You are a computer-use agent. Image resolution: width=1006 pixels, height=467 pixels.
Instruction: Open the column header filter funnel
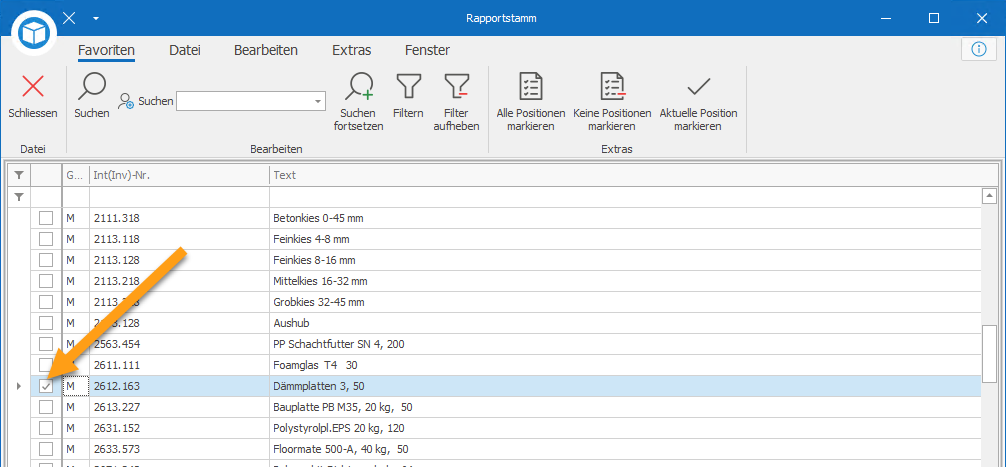[x=19, y=174]
